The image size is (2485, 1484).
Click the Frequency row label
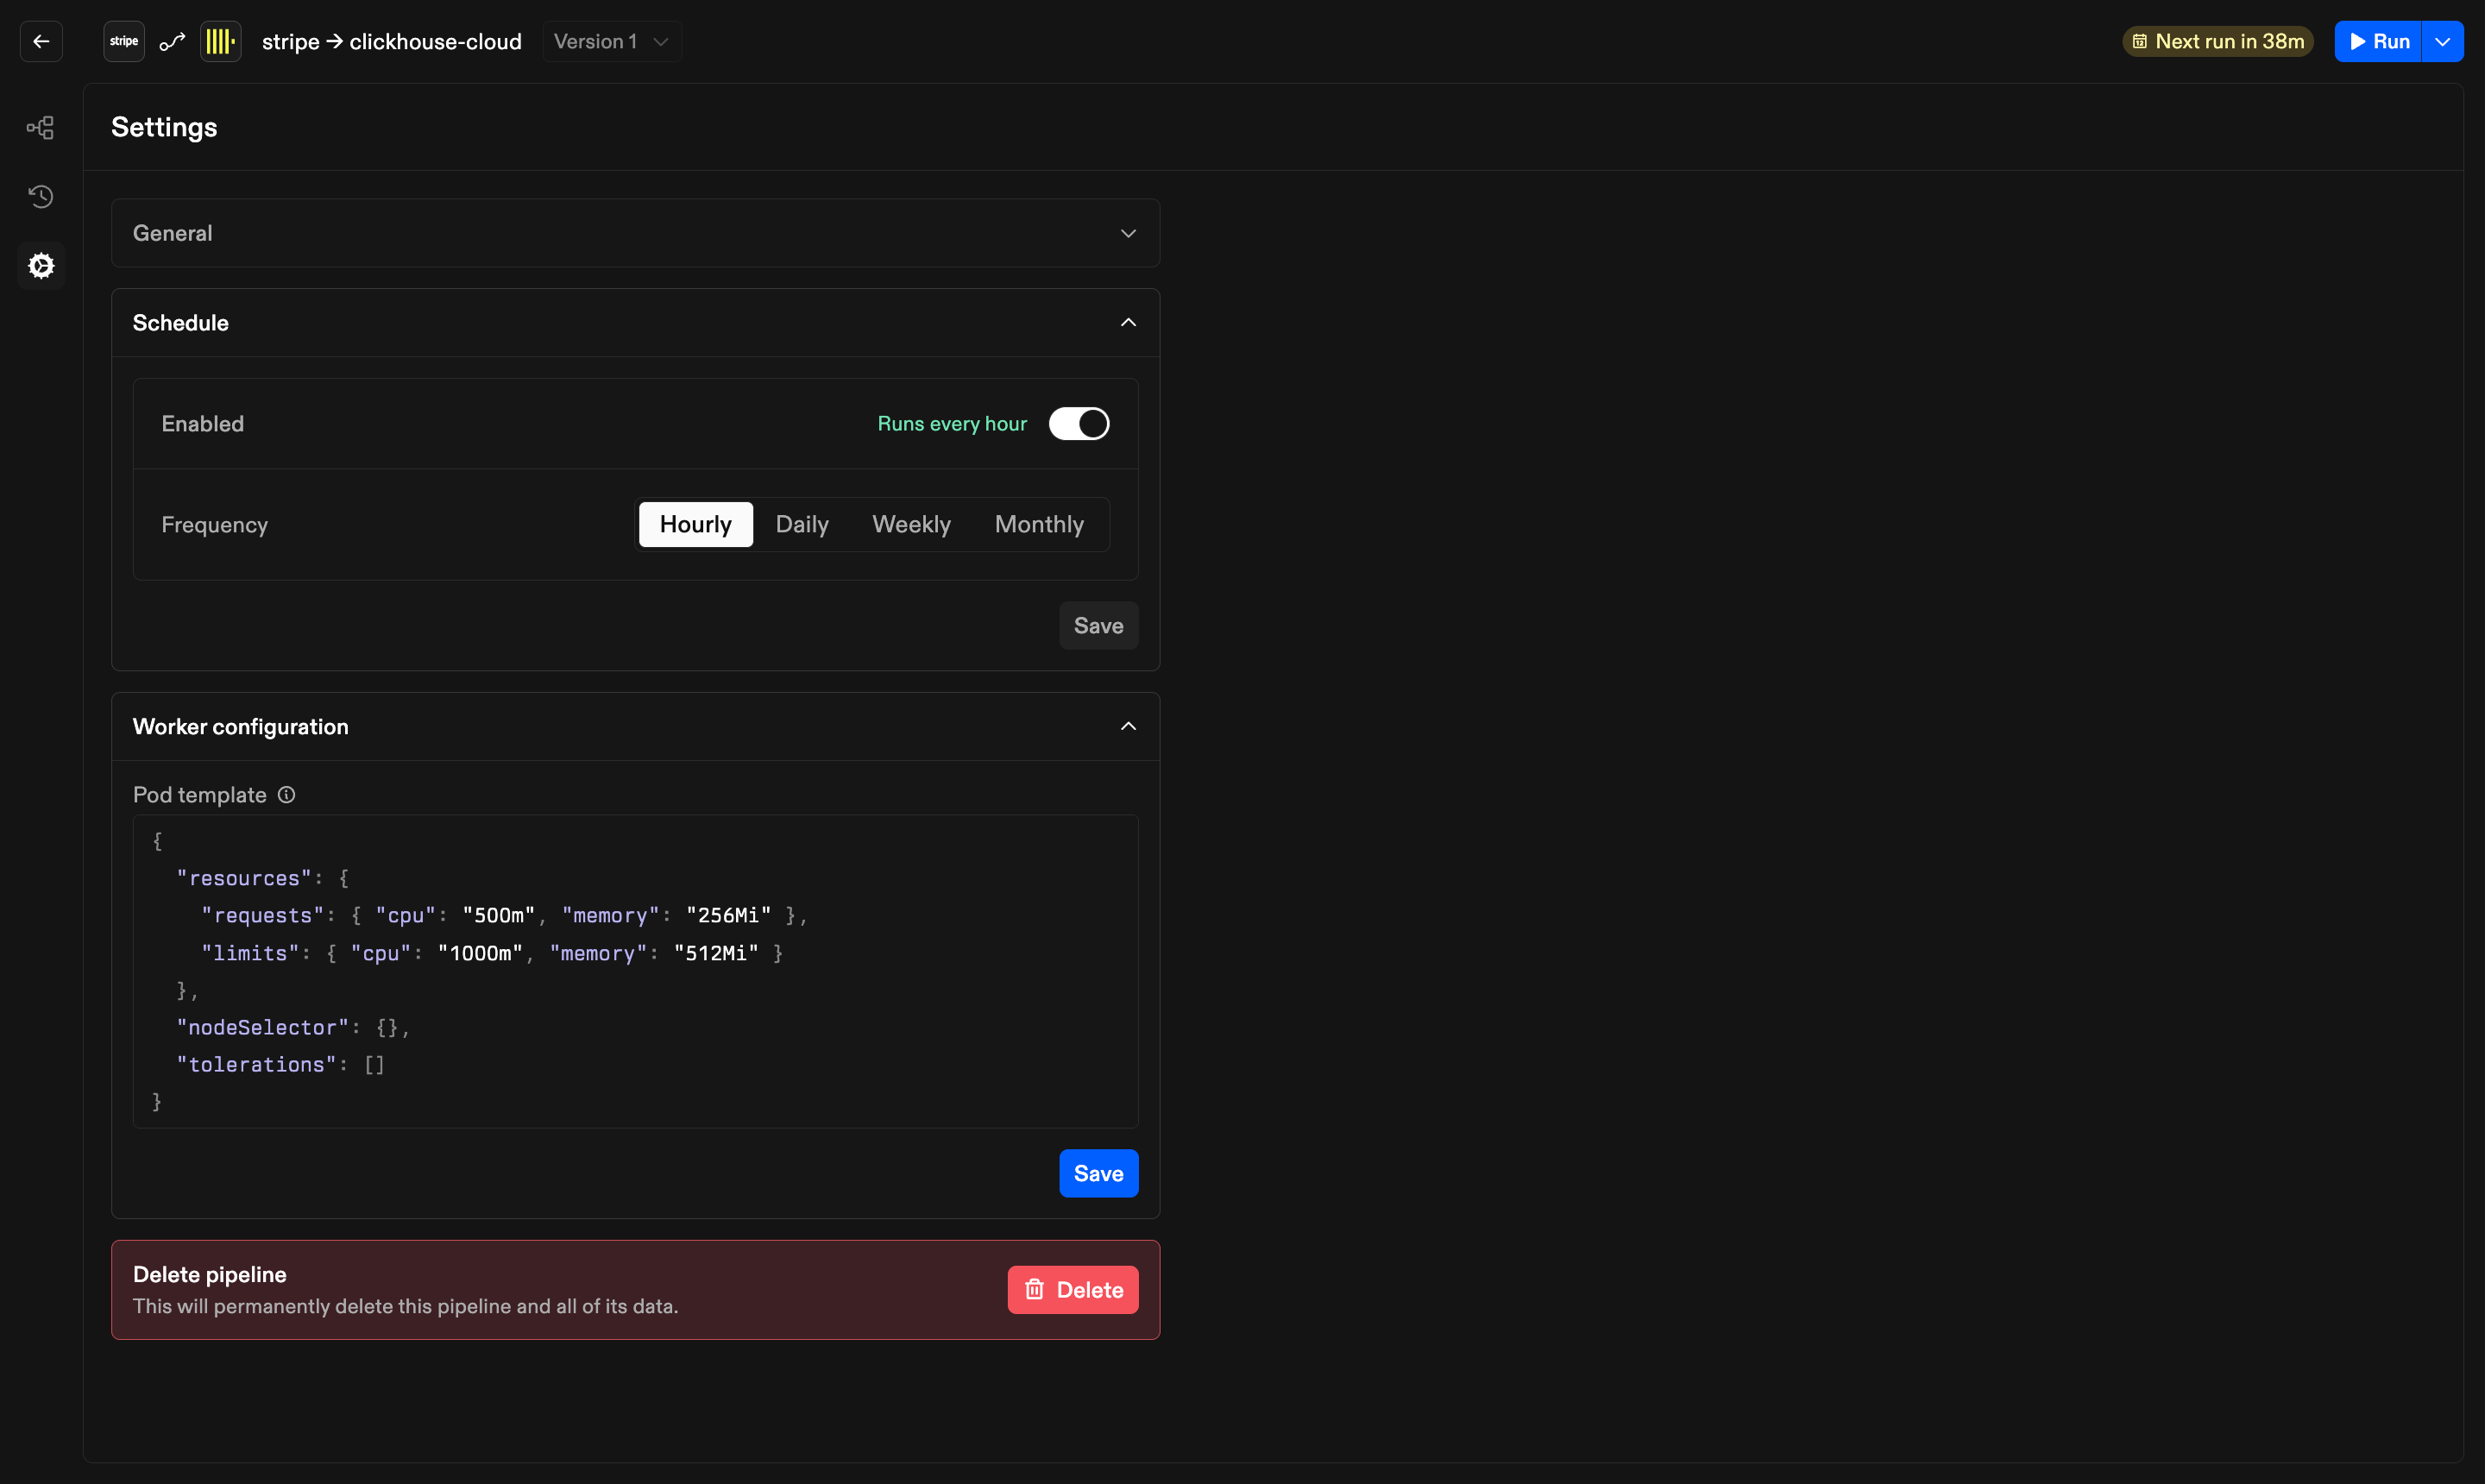tap(214, 524)
